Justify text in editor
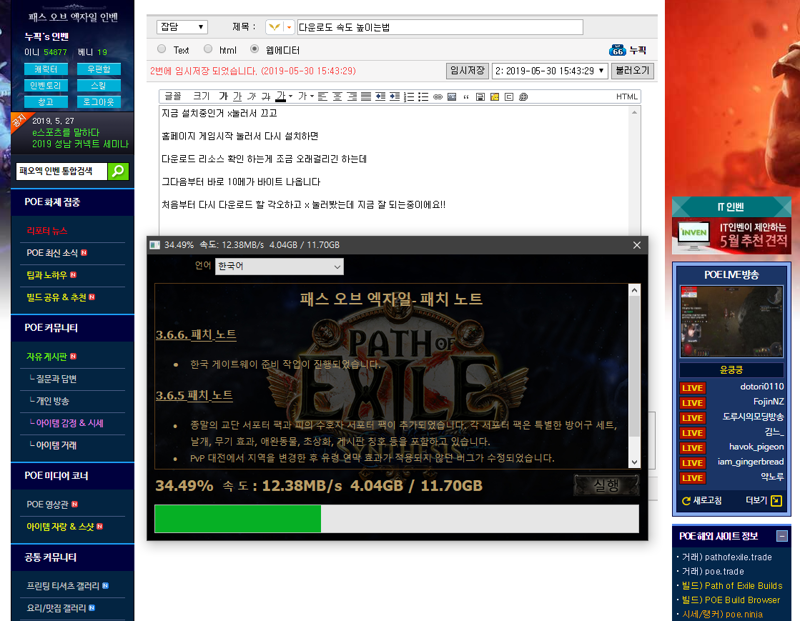 [366, 96]
